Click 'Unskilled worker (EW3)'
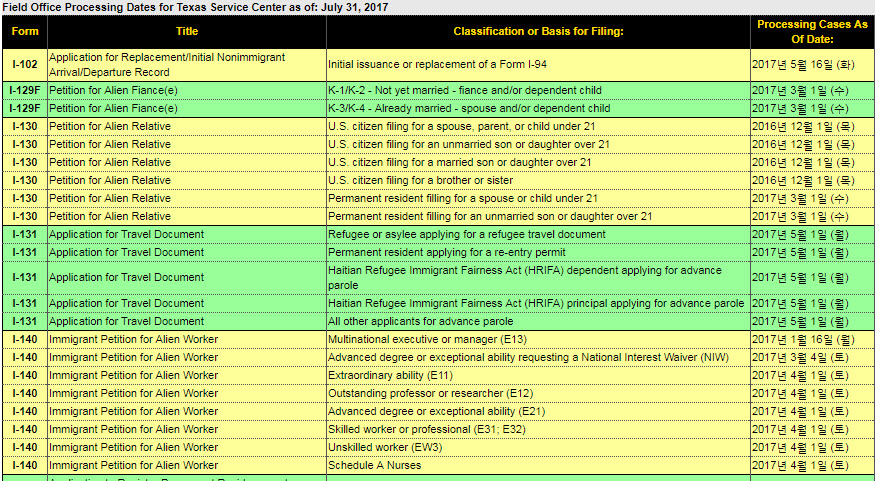This screenshot has height=481, width=880. (385, 447)
